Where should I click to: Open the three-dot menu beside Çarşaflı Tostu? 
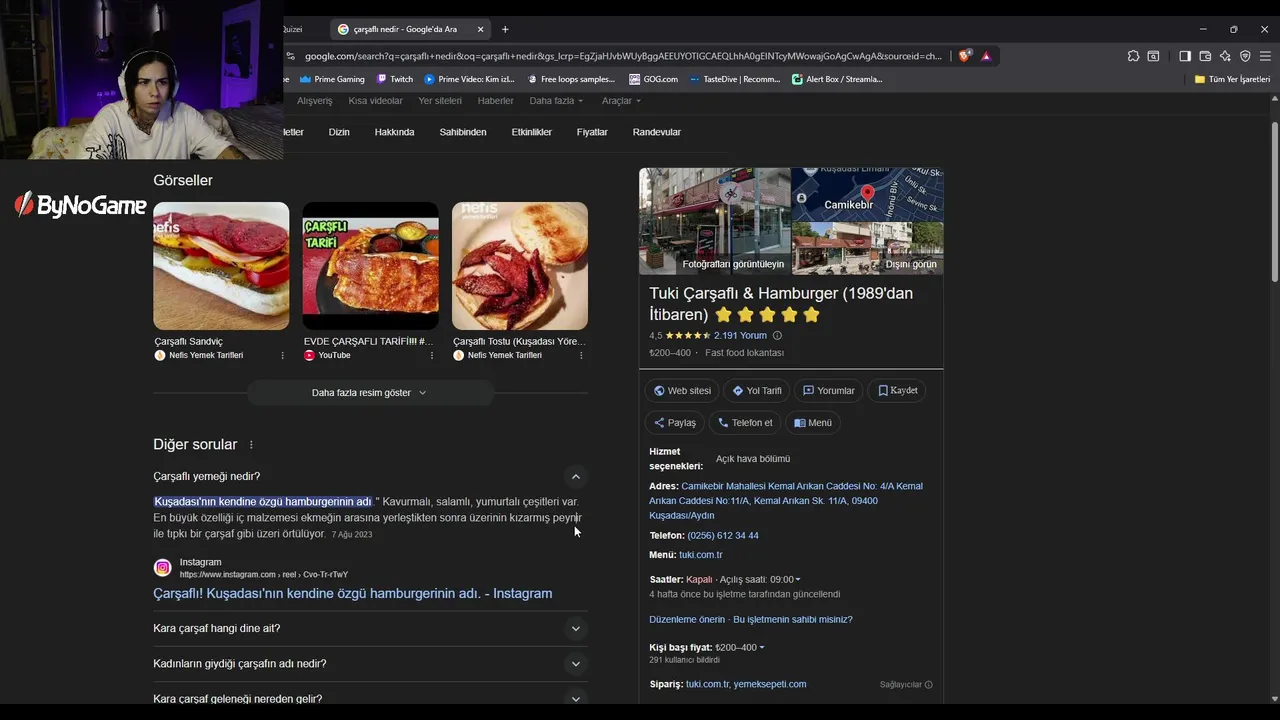(x=581, y=355)
